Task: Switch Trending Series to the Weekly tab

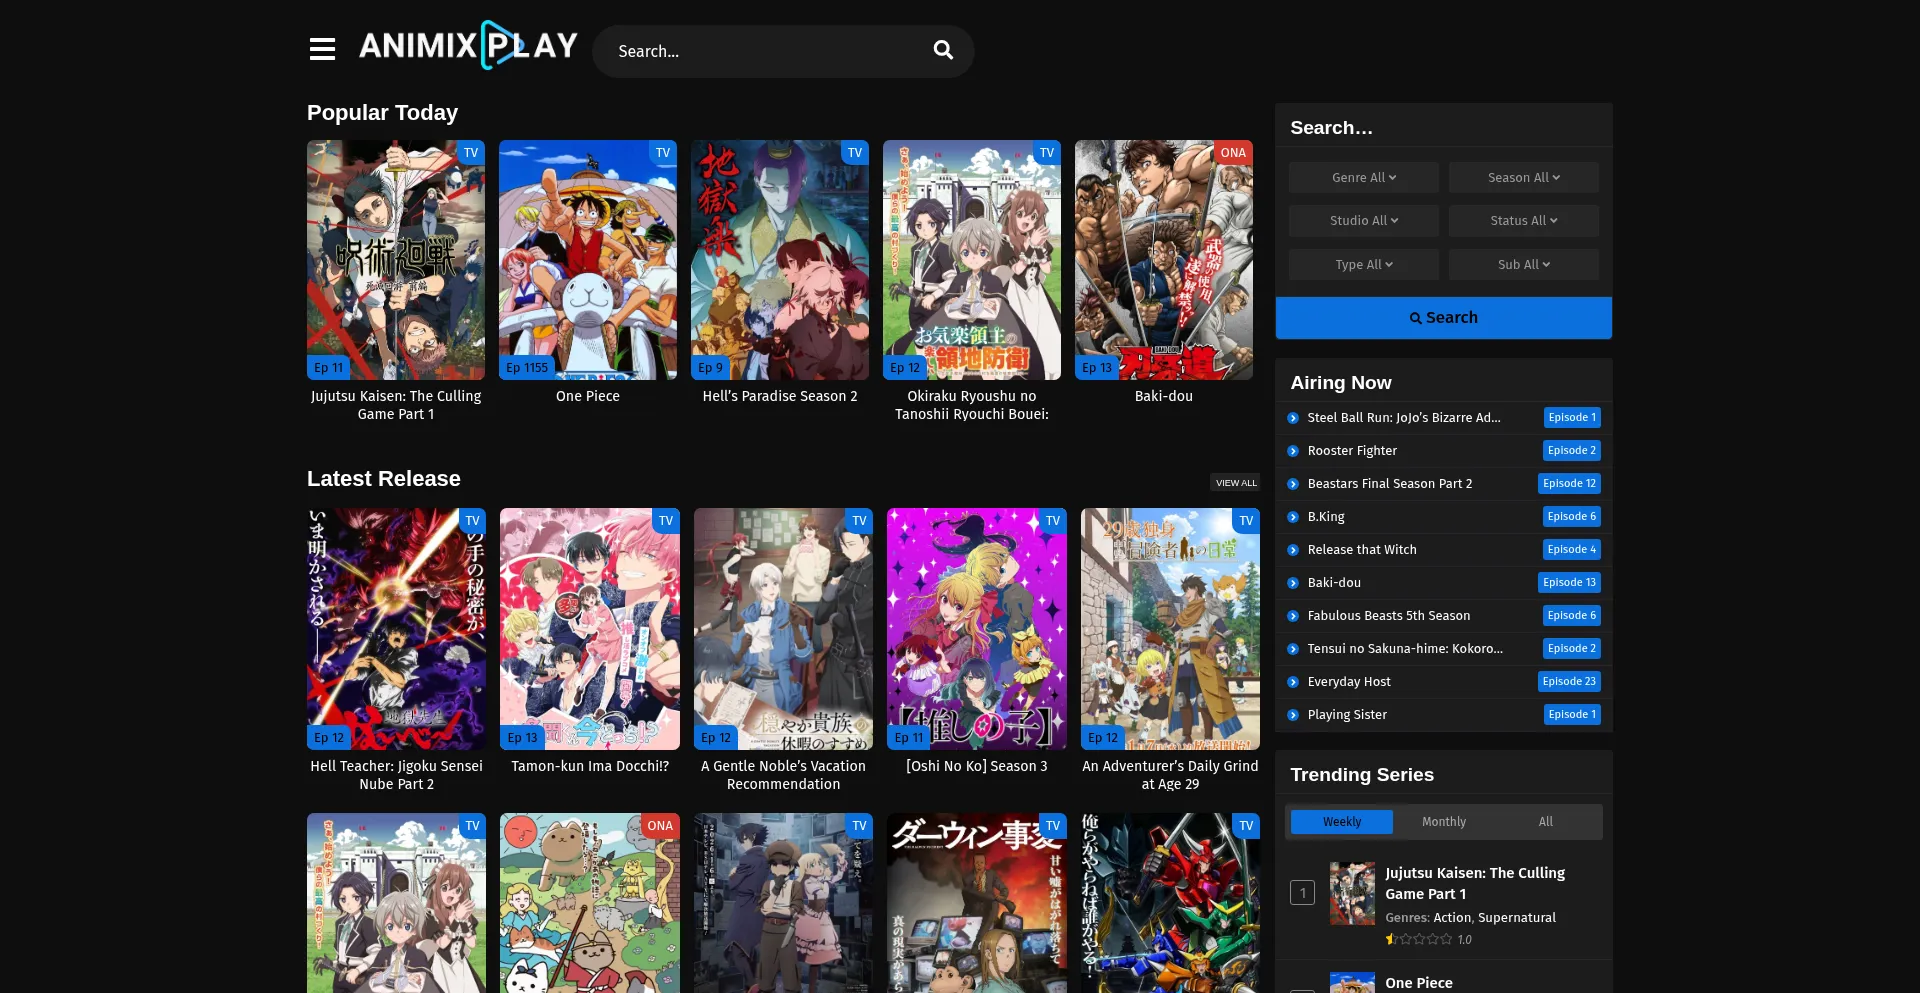Action: coord(1342,822)
